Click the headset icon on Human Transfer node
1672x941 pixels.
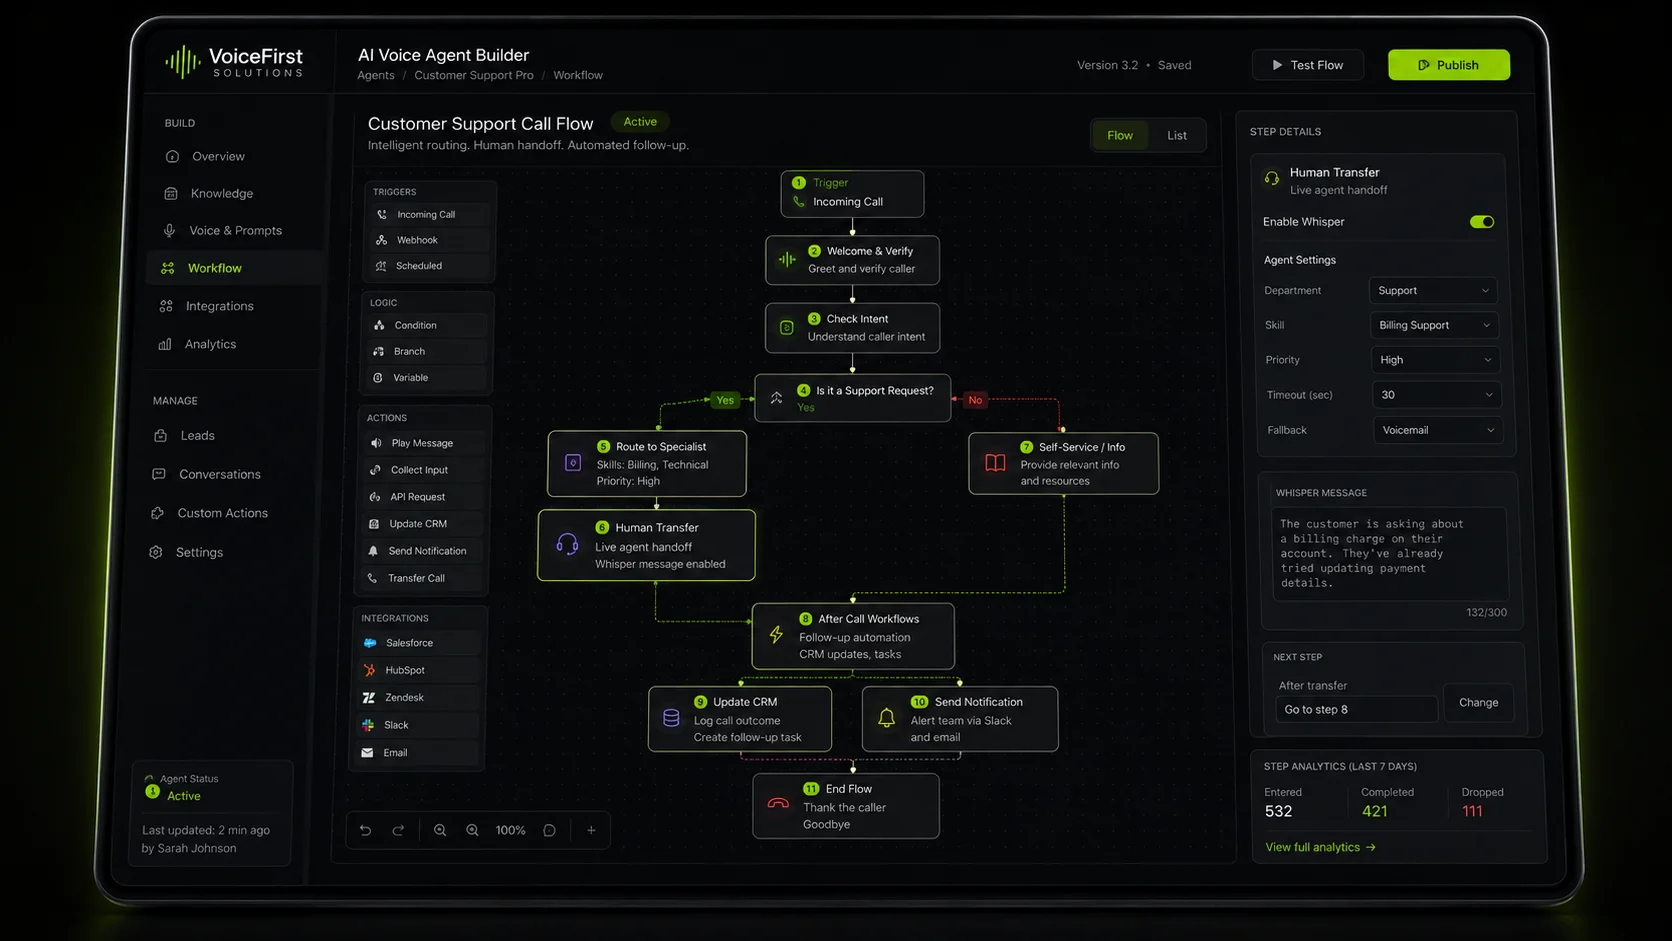click(x=567, y=544)
